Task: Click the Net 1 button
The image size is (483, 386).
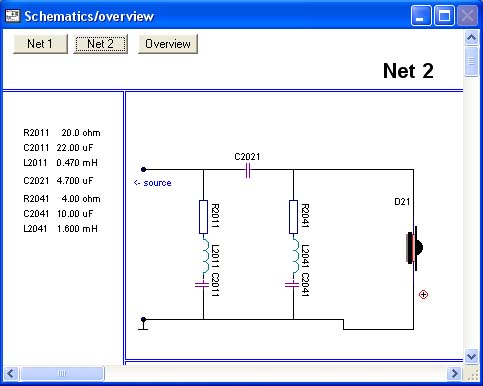Action: coord(40,44)
